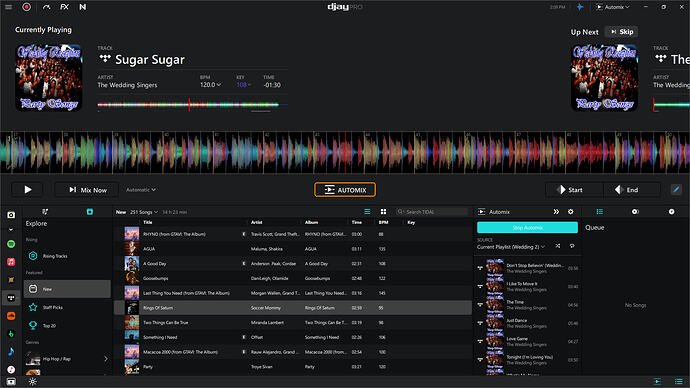690x388 pixels.
Task: Open the photo library source icon
Action: coord(11,215)
